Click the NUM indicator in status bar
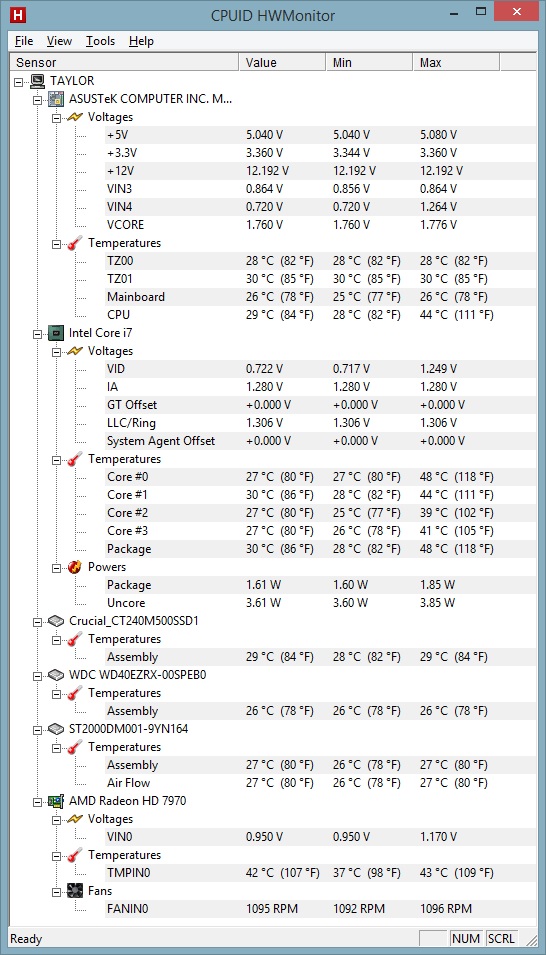This screenshot has height=955, width=546. (466, 939)
